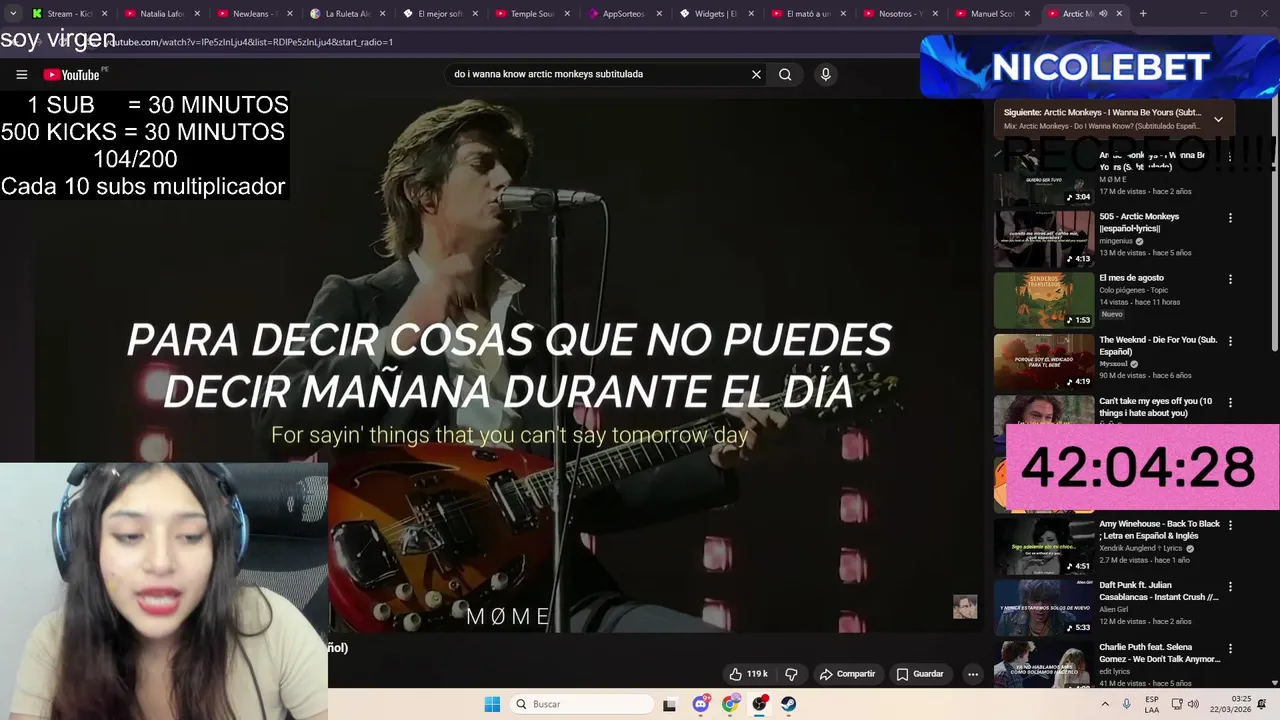Open the ESP LAA language switcher
The image size is (1280, 720).
(x=1152, y=704)
